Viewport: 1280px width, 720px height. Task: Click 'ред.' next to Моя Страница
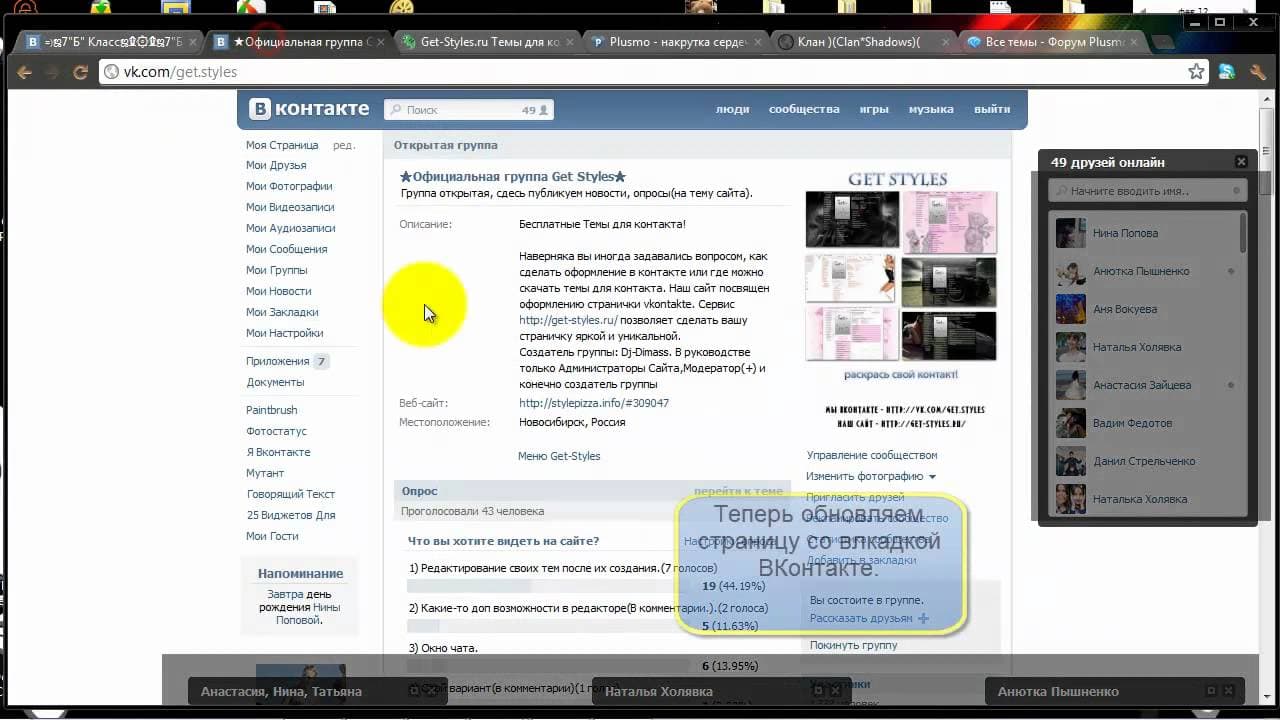pyautogui.click(x=344, y=145)
